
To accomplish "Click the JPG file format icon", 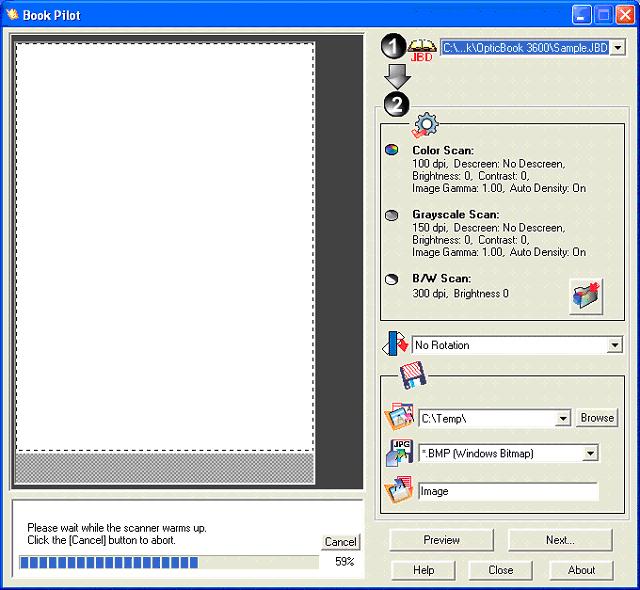I will [400, 452].
